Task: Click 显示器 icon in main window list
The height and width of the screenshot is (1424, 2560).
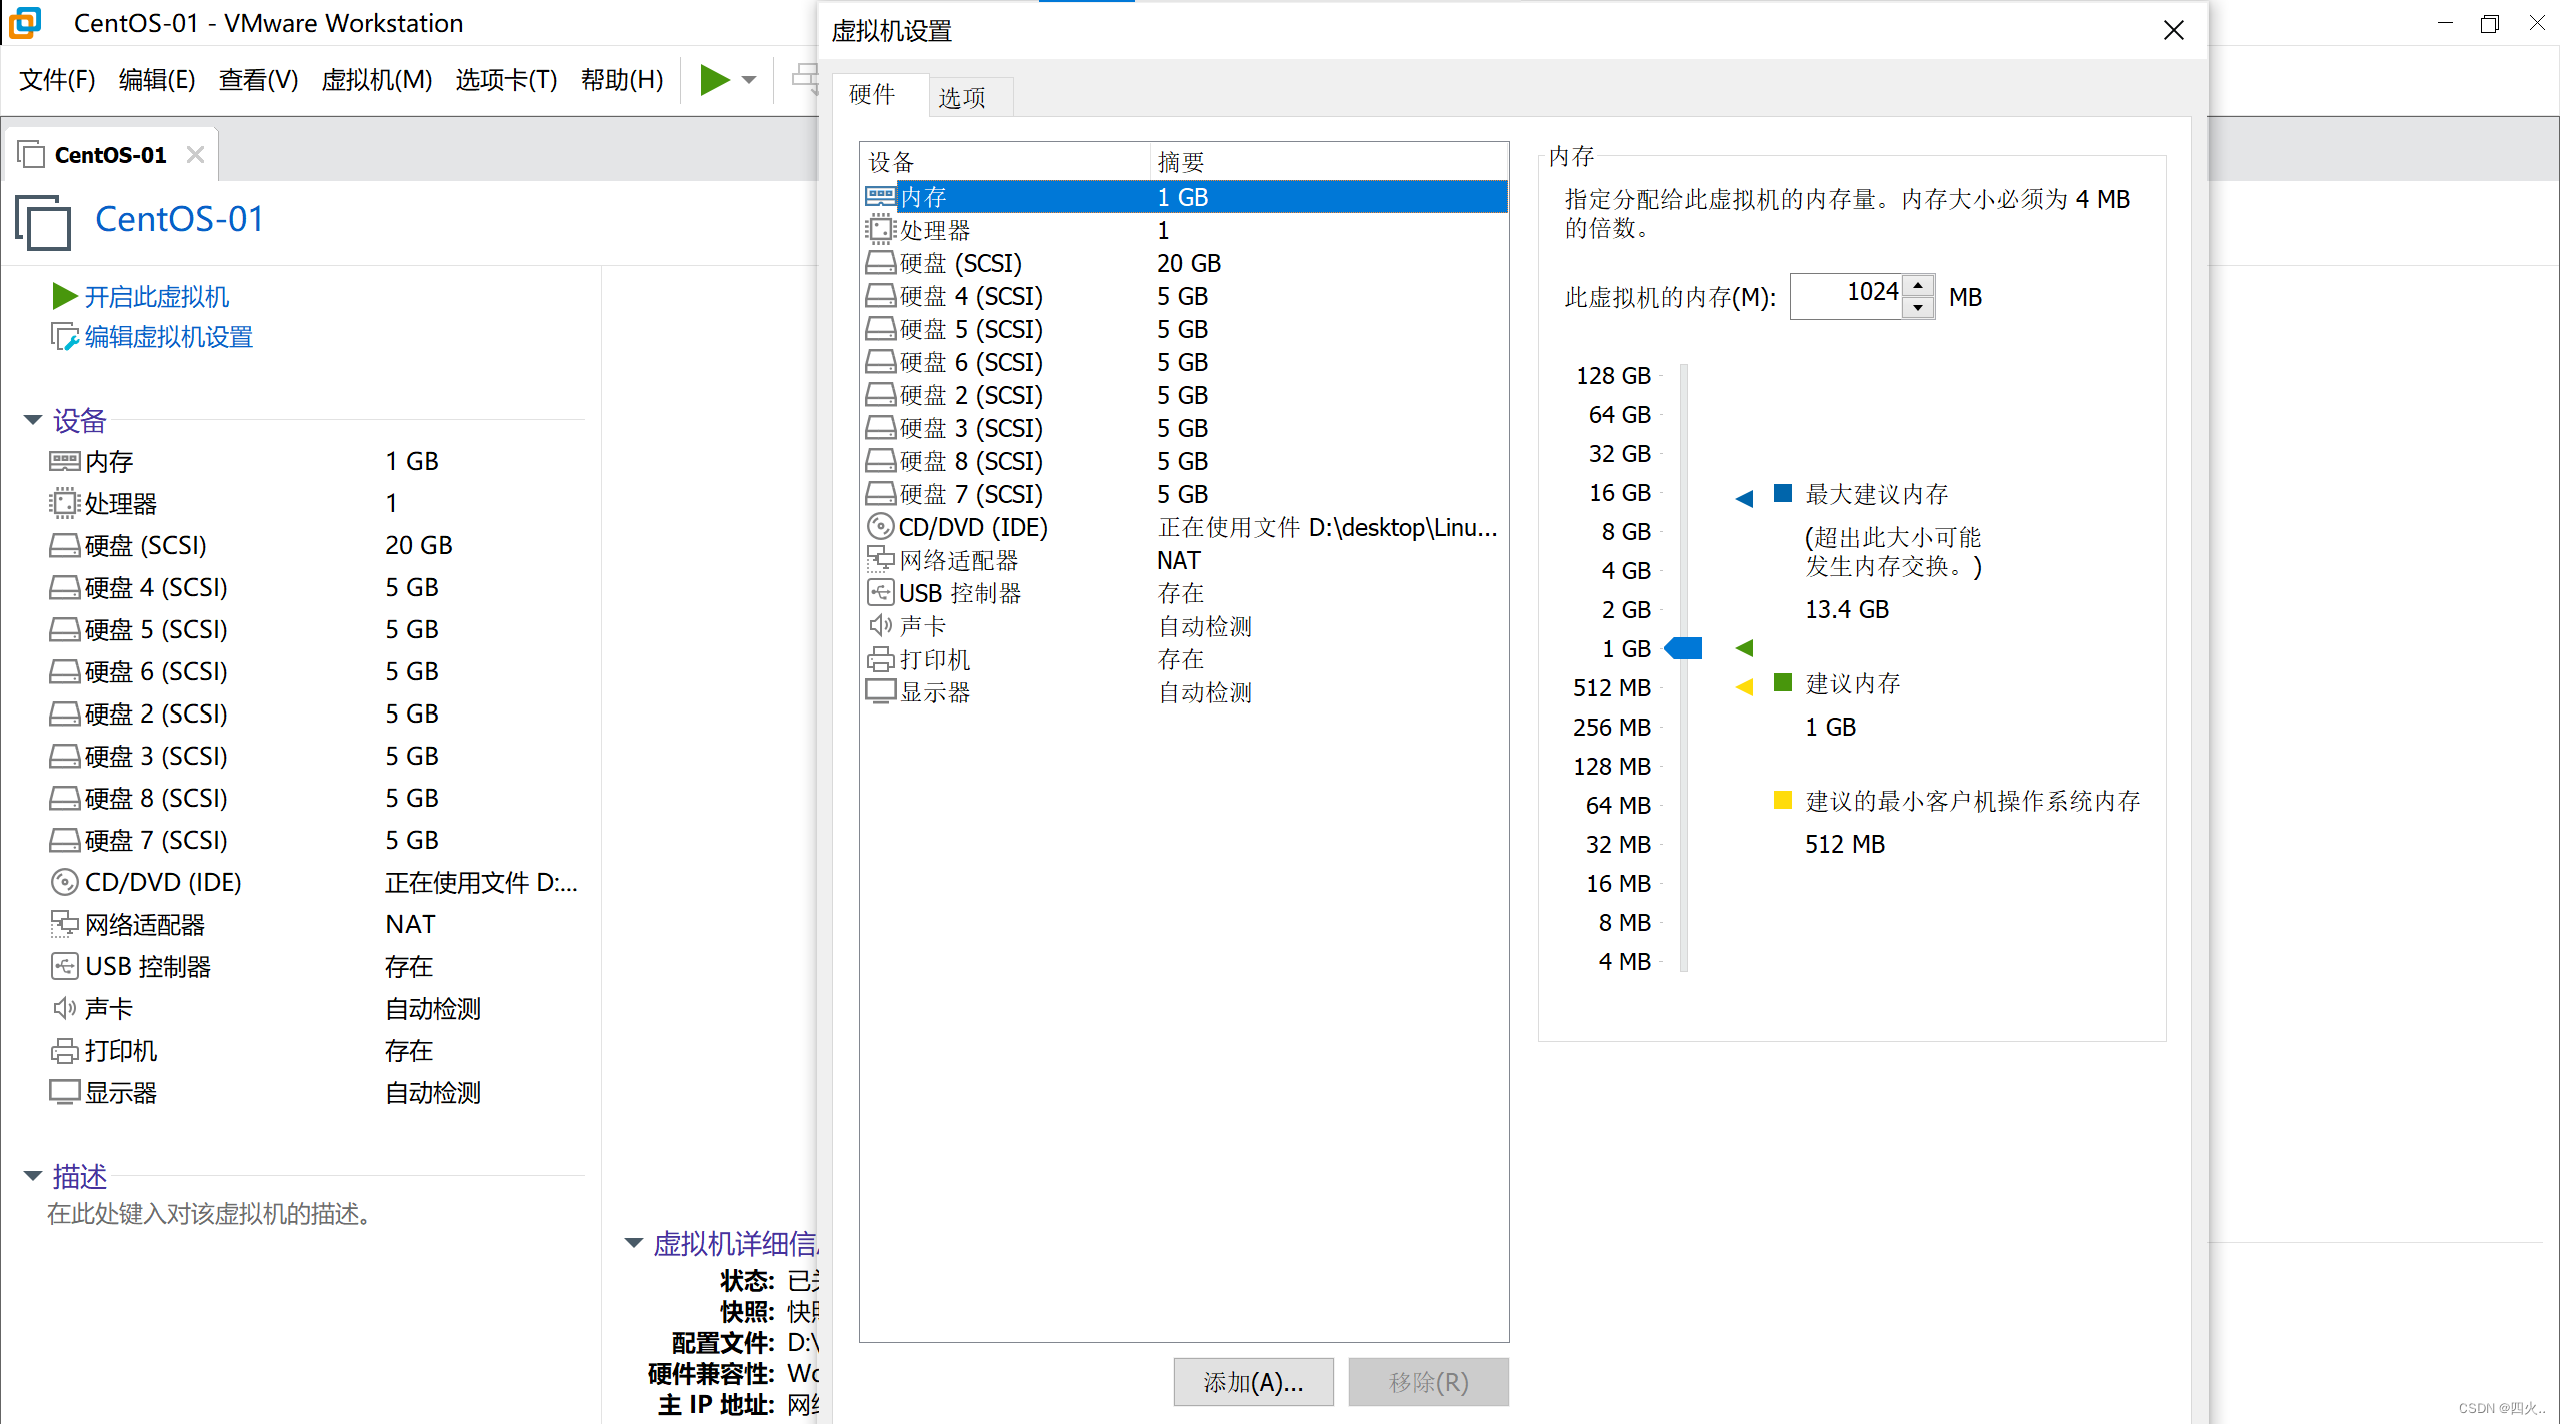Action: (x=64, y=1092)
